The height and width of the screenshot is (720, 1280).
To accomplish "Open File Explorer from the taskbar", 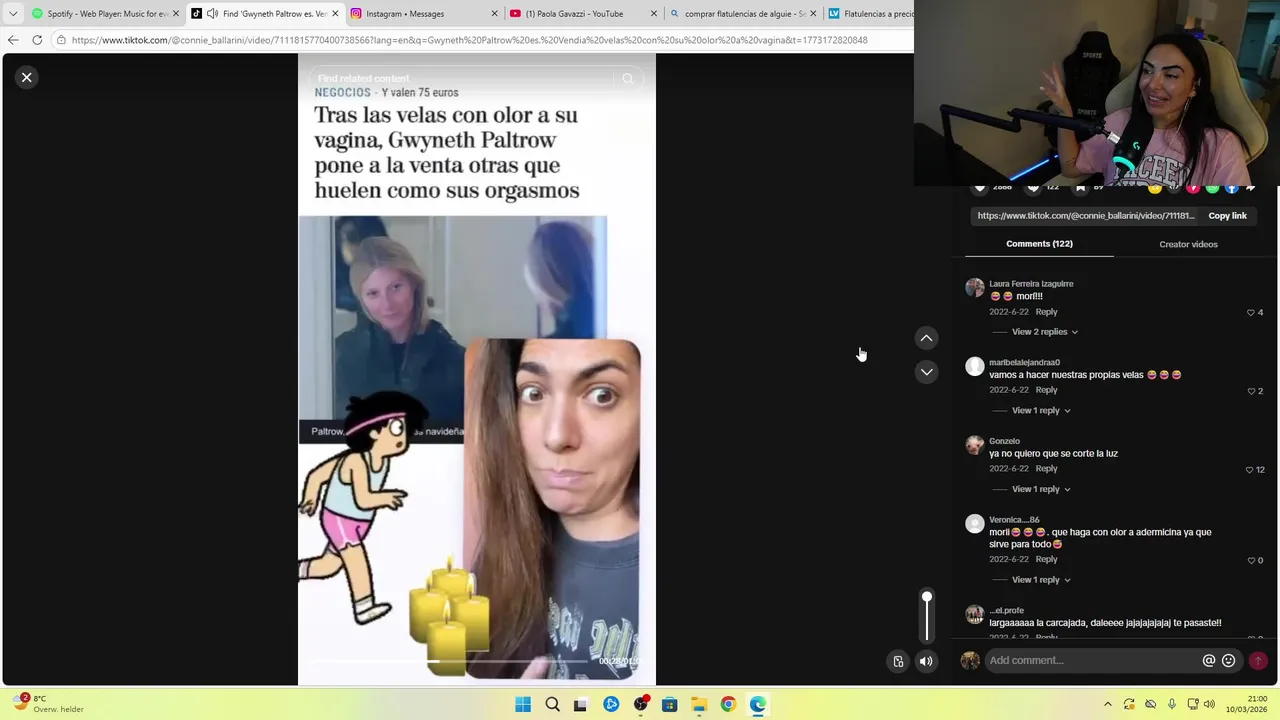I will (x=699, y=704).
